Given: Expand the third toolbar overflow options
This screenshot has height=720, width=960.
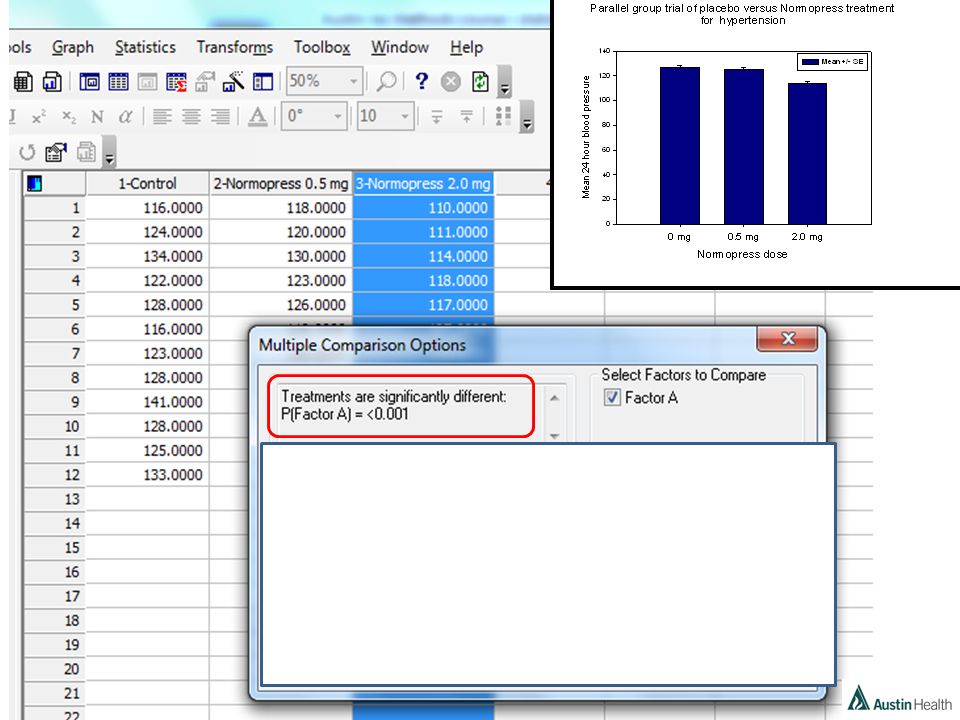Looking at the screenshot, I should pyautogui.click(x=109, y=152).
